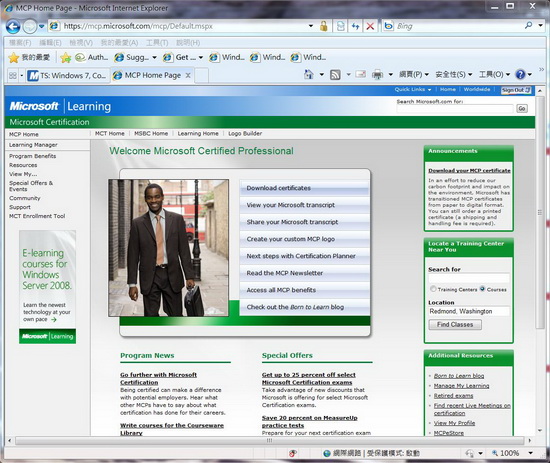Open the Home button dropdown arrow
This screenshot has height=463, width=550.
(x=322, y=75)
